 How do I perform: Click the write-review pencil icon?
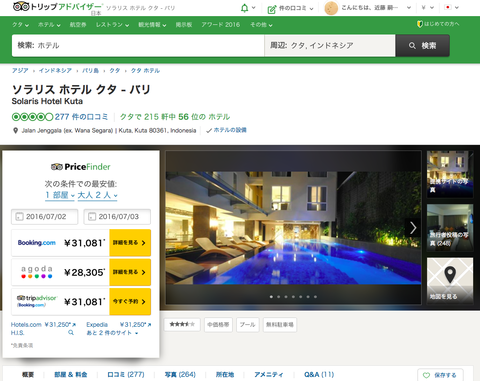click(272, 9)
